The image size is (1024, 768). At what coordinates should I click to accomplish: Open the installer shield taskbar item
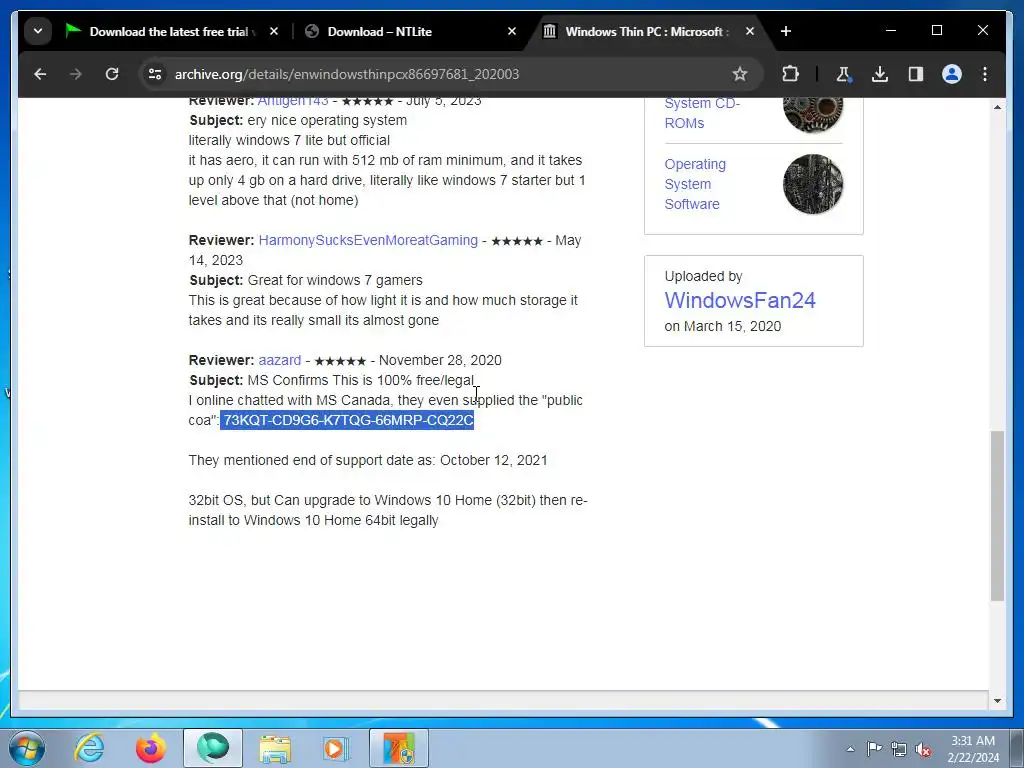pyautogui.click(x=399, y=748)
